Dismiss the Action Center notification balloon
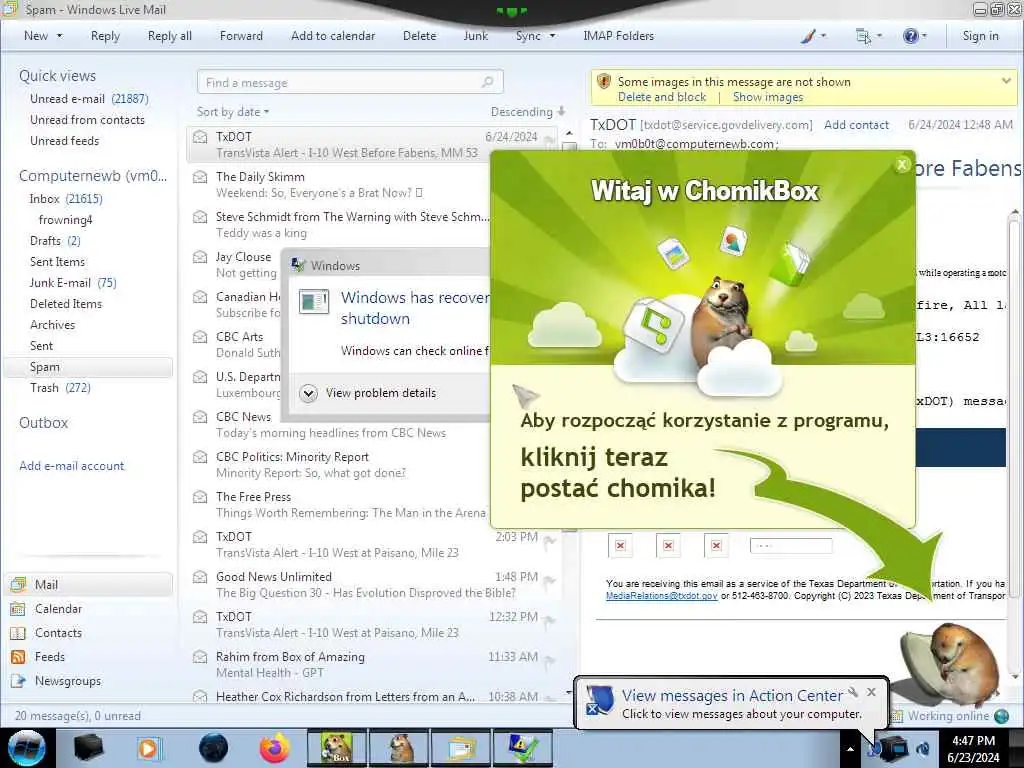Image resolution: width=1024 pixels, height=768 pixels. pyautogui.click(x=871, y=692)
